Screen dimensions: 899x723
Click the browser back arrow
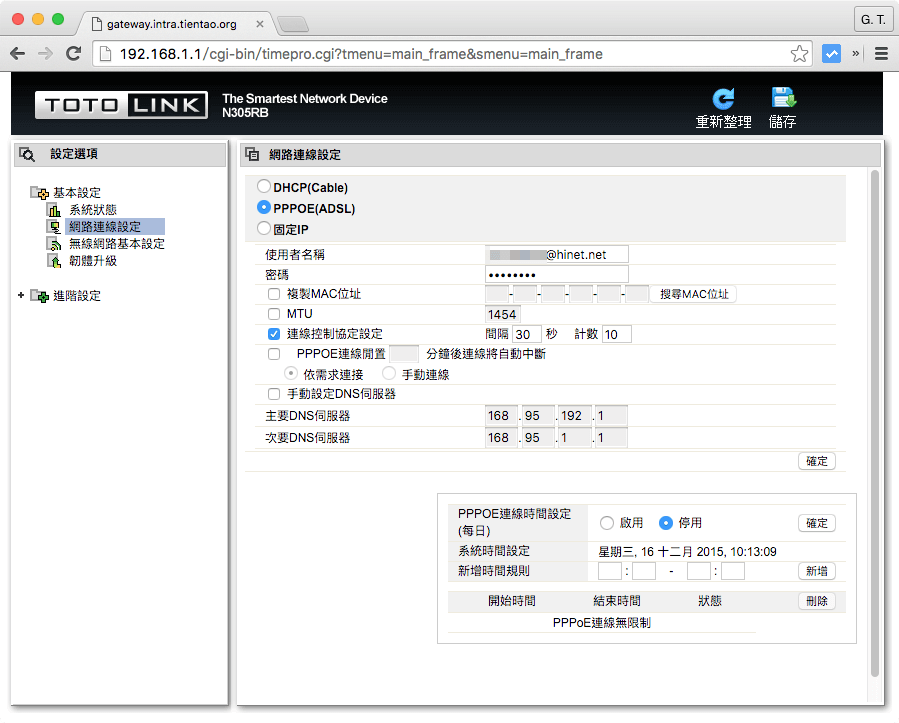click(19, 54)
